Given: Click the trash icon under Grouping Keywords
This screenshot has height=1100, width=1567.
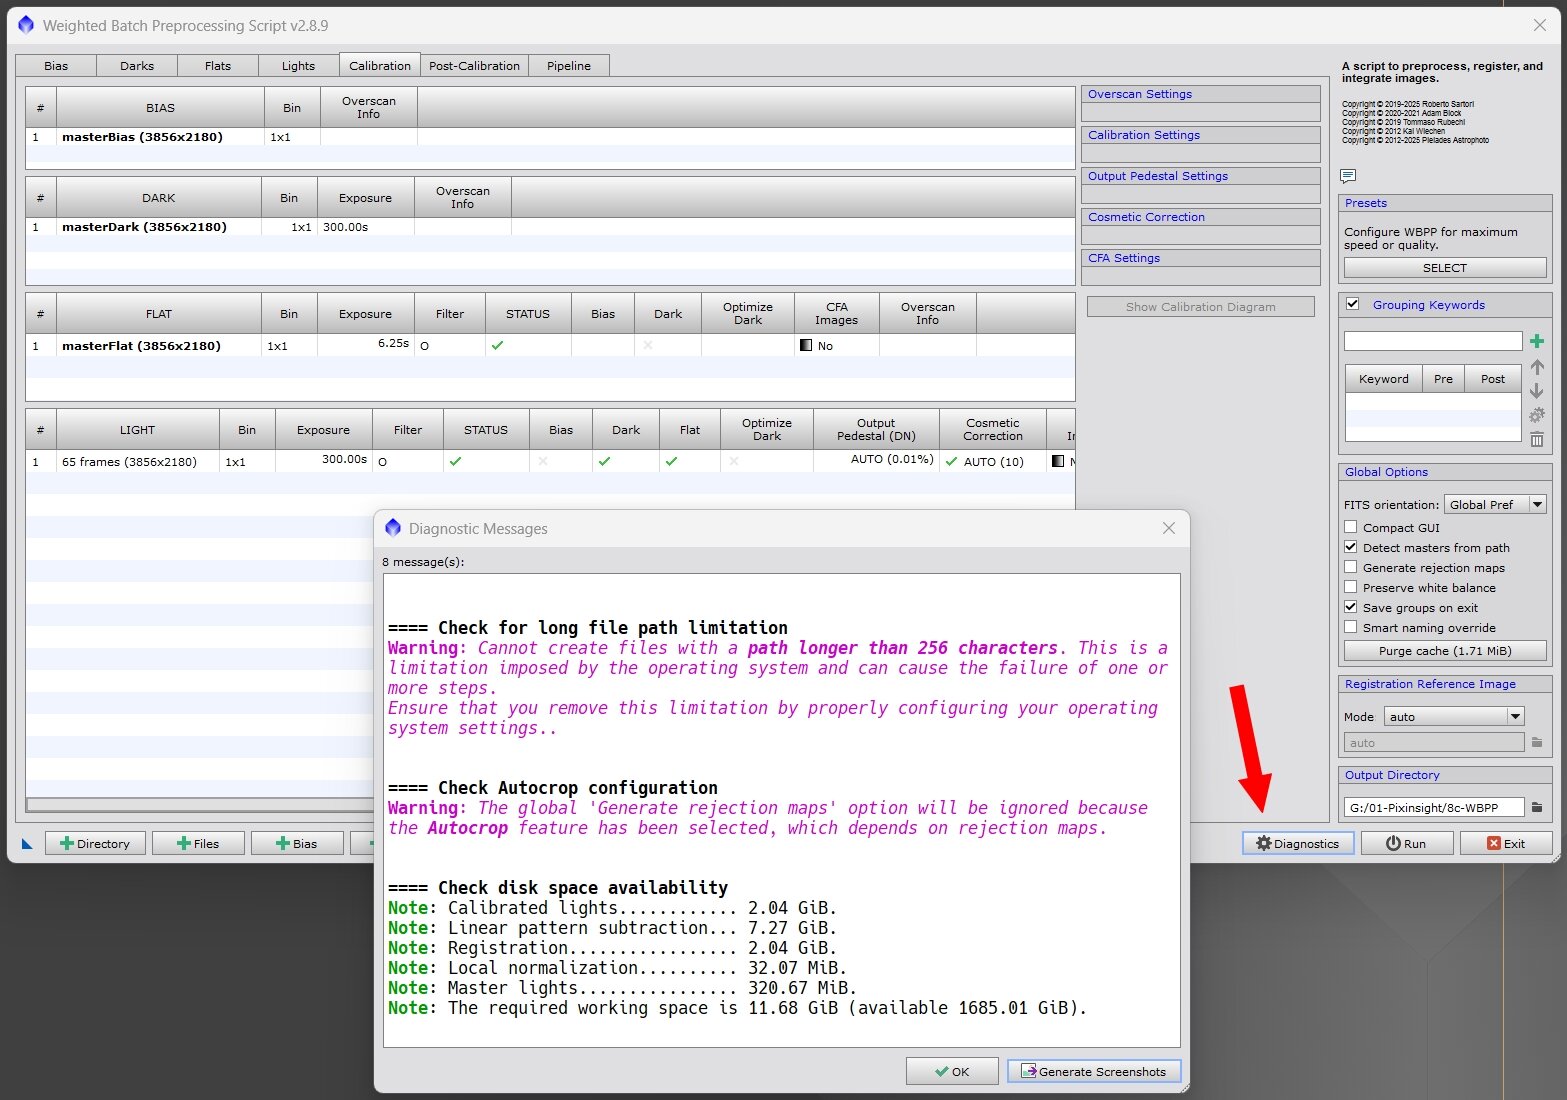Looking at the screenshot, I should [x=1537, y=439].
